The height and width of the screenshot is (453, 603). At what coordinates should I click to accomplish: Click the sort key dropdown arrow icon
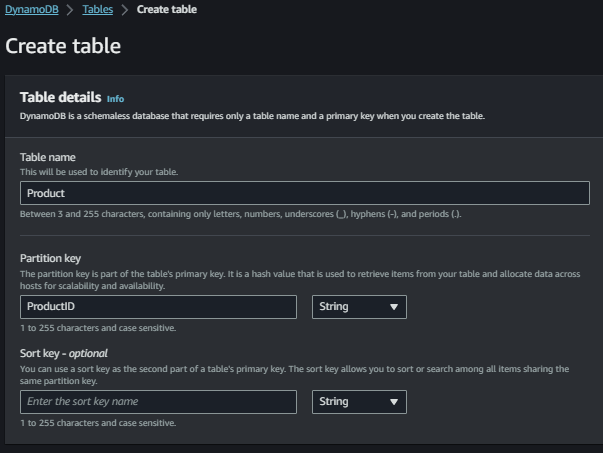point(394,403)
